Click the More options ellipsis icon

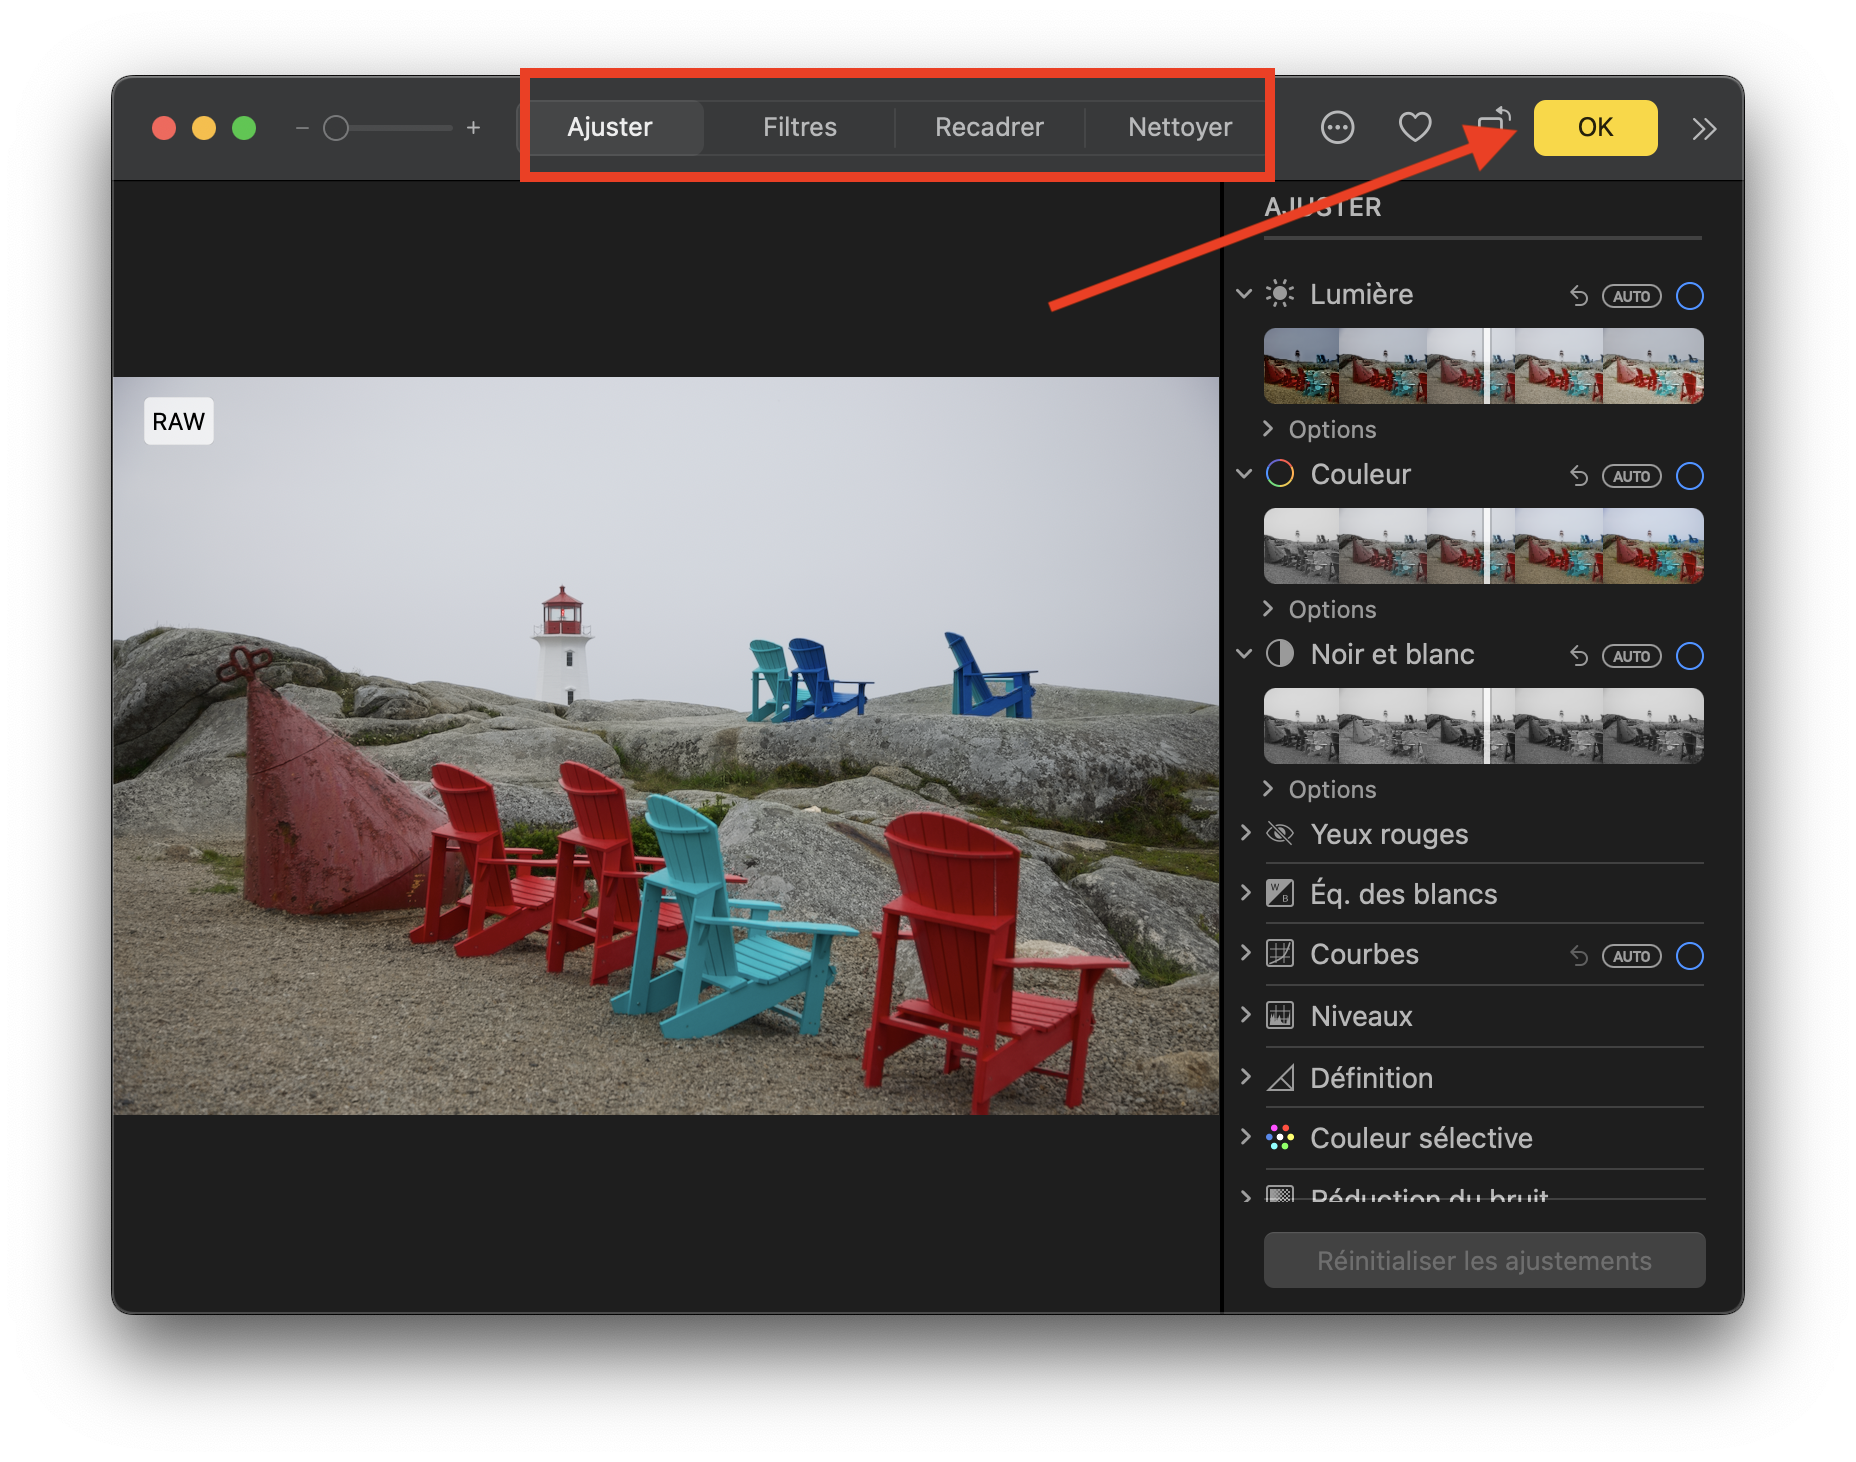[x=1337, y=128]
